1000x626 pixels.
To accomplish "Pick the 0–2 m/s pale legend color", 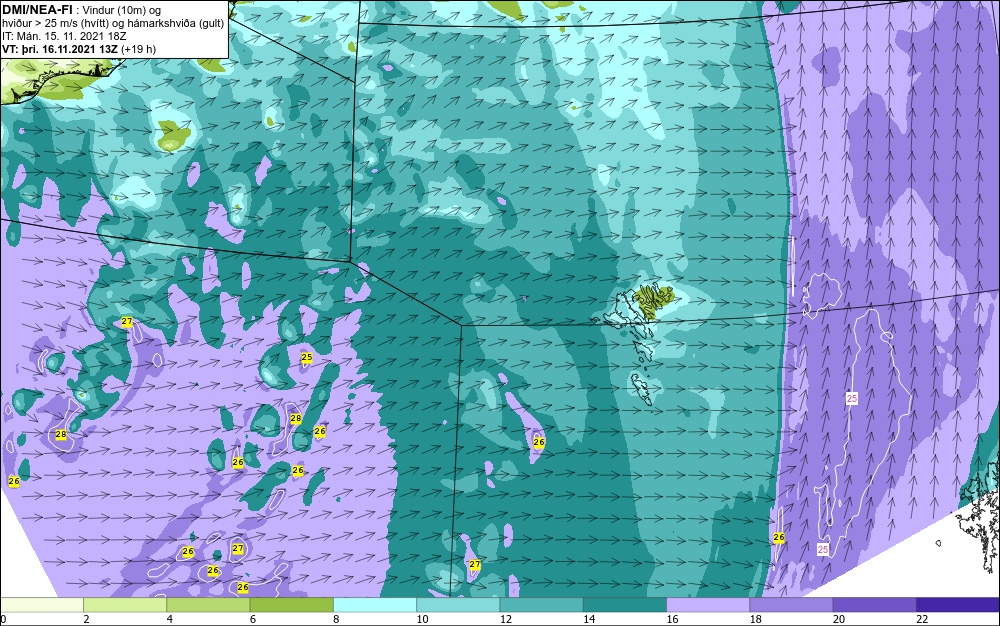I will pos(41,604).
